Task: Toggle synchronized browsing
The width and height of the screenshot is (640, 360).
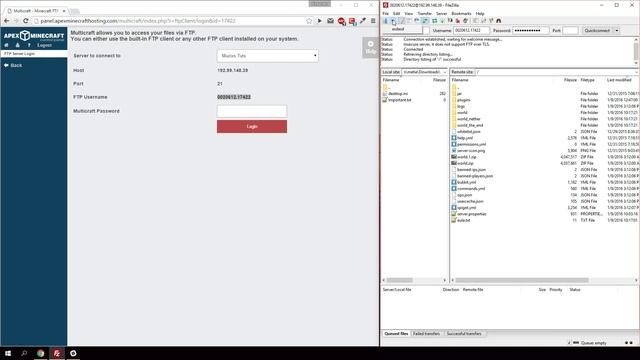Action: [491, 20]
